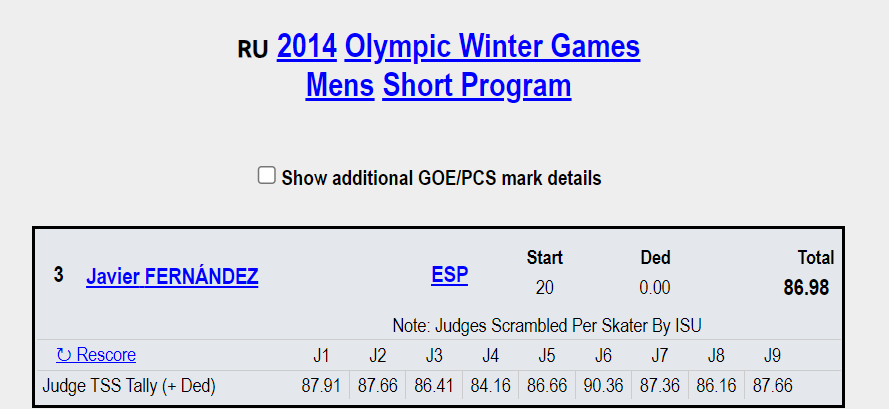Click the 2014 year link
Viewport: 889px width, 409px height.
(x=306, y=47)
